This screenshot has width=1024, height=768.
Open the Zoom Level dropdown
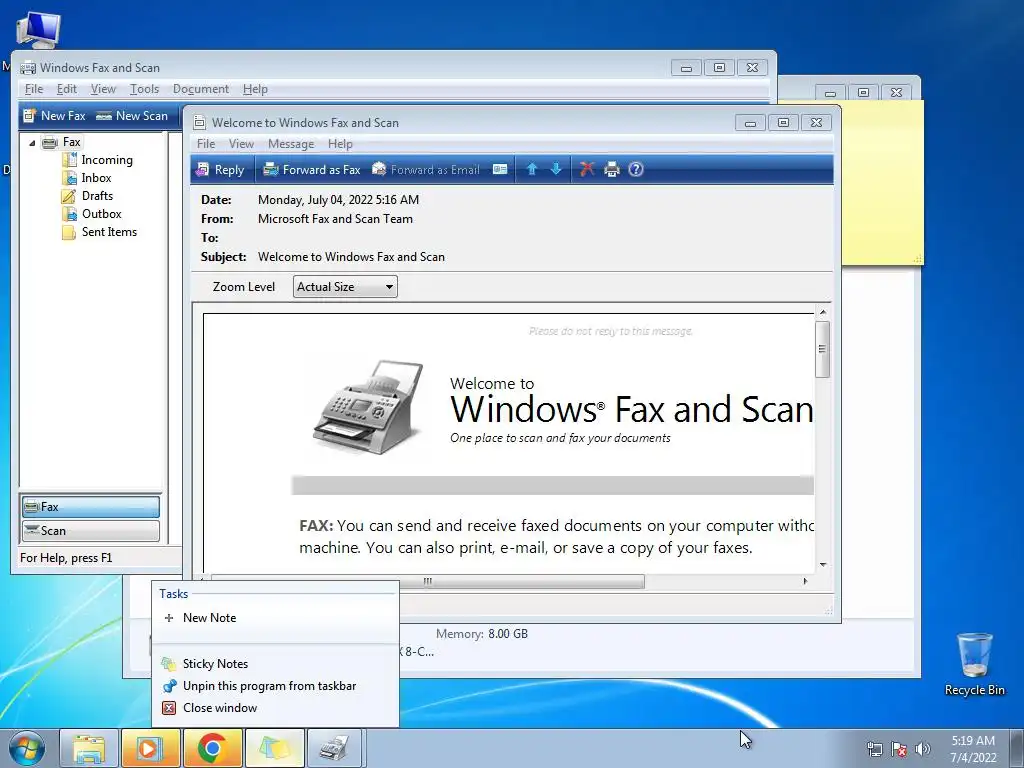345,287
